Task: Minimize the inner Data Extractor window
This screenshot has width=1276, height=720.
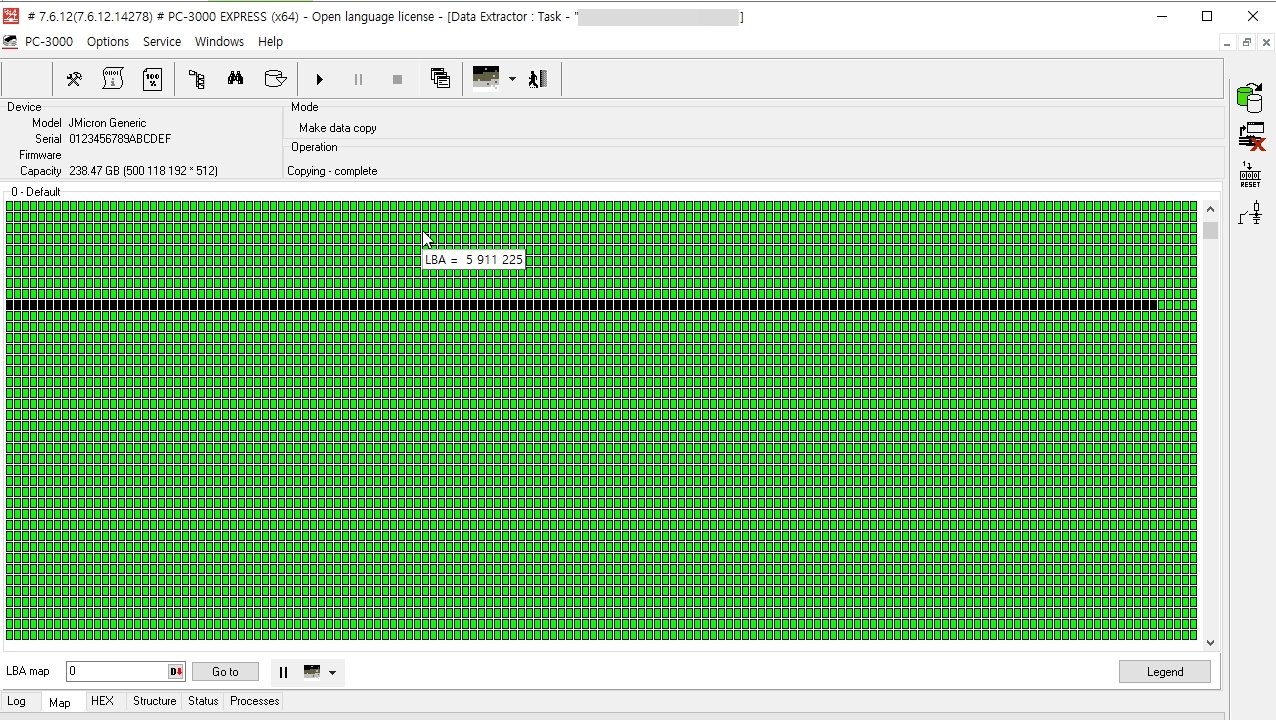Action: pyautogui.click(x=1227, y=42)
